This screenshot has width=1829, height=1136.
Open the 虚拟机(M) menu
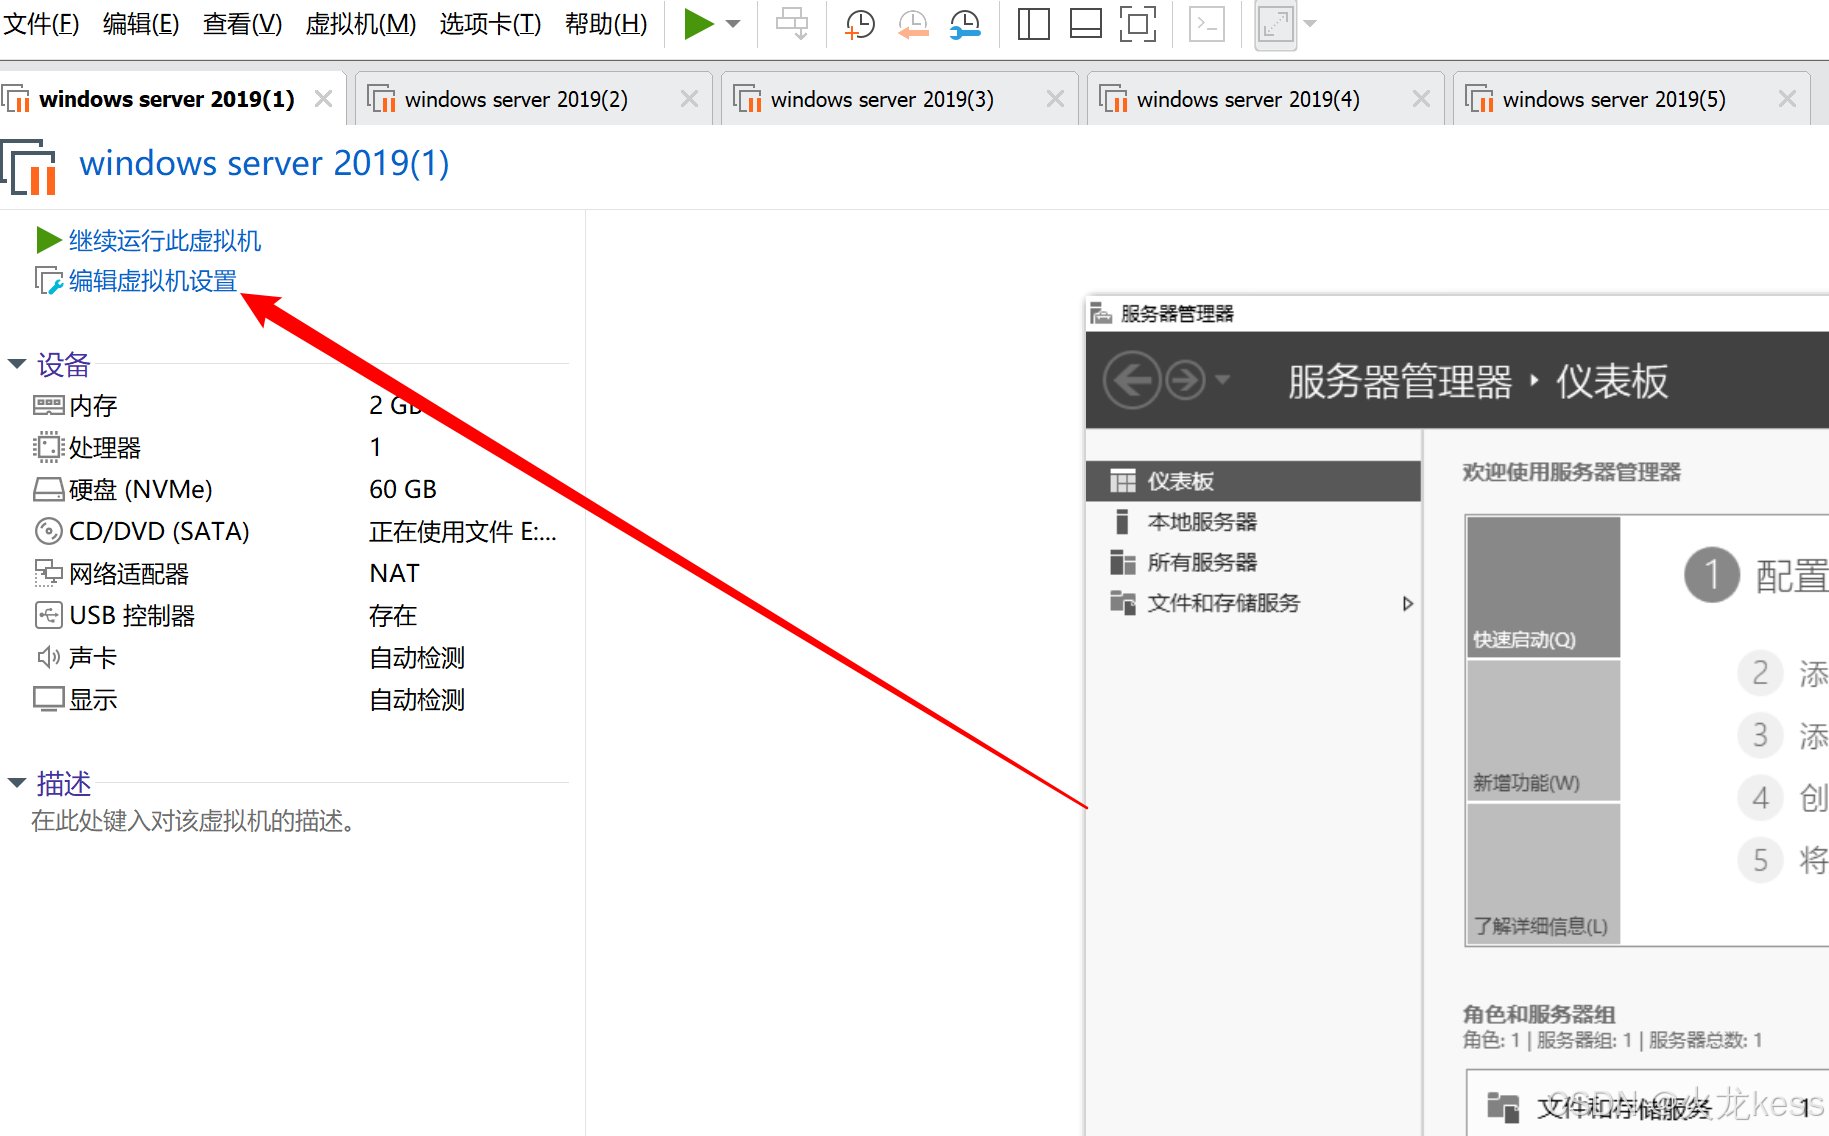[x=360, y=24]
